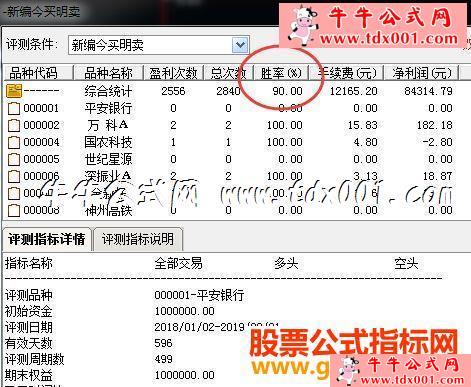Click the 评测周期数 value 499

[x=163, y=359]
